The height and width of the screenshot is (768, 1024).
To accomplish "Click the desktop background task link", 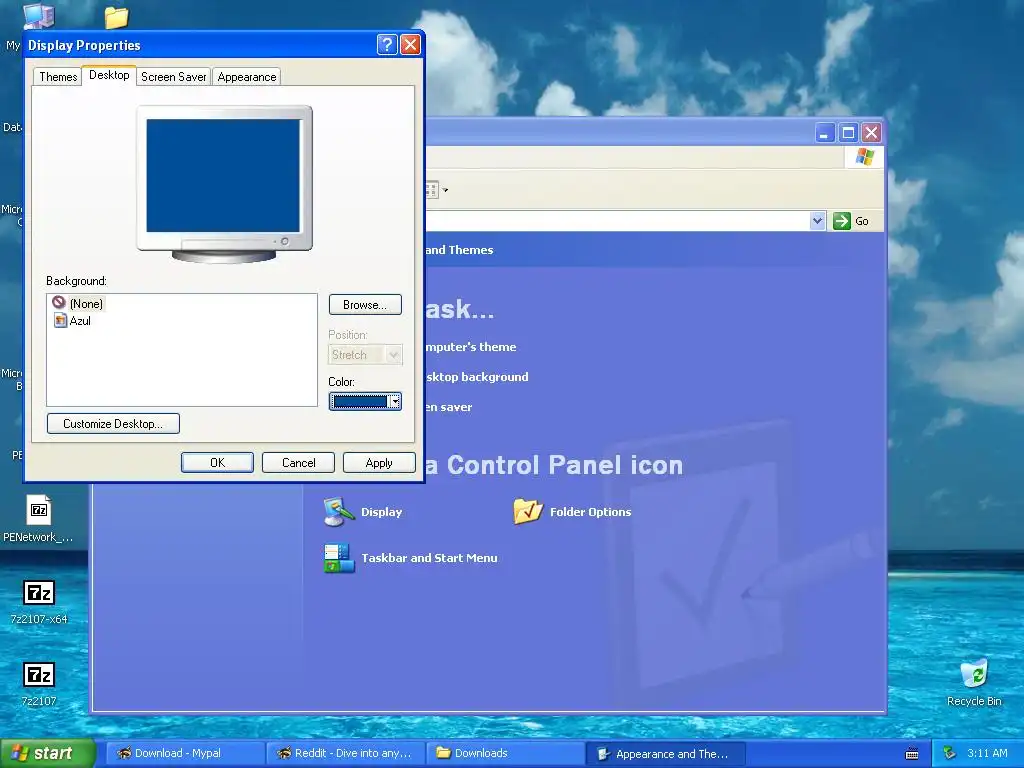I will point(477,377).
